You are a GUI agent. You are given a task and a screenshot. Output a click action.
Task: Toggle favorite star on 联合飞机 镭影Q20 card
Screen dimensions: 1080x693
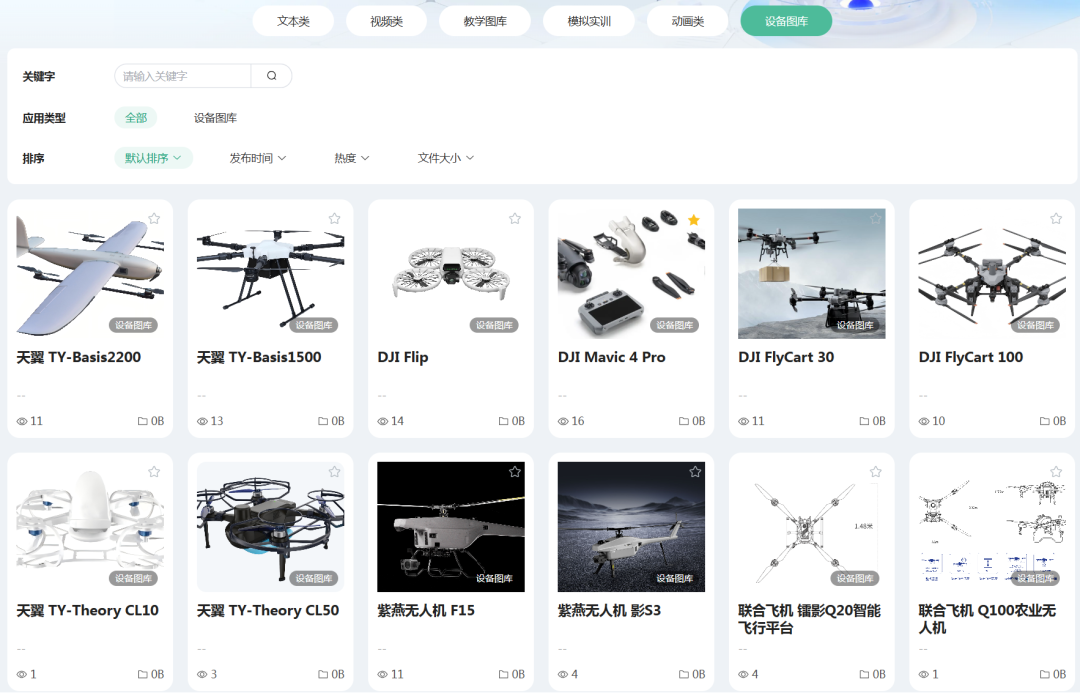(x=875, y=472)
